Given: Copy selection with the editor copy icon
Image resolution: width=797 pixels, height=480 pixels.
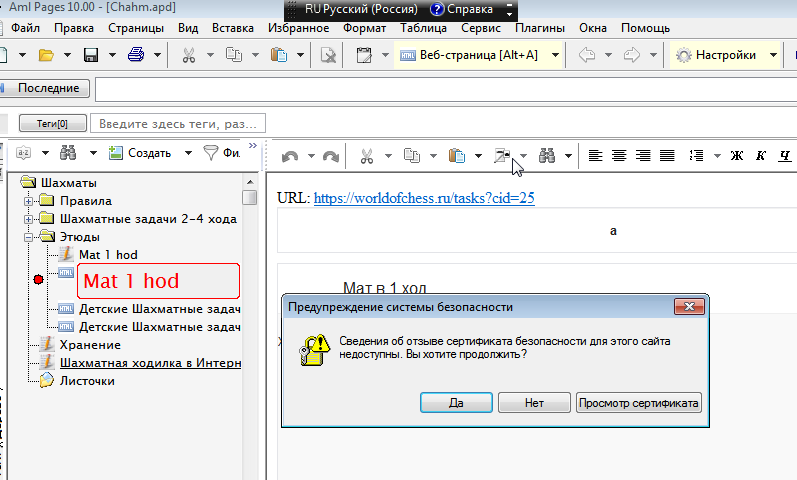Looking at the screenshot, I should (412, 156).
